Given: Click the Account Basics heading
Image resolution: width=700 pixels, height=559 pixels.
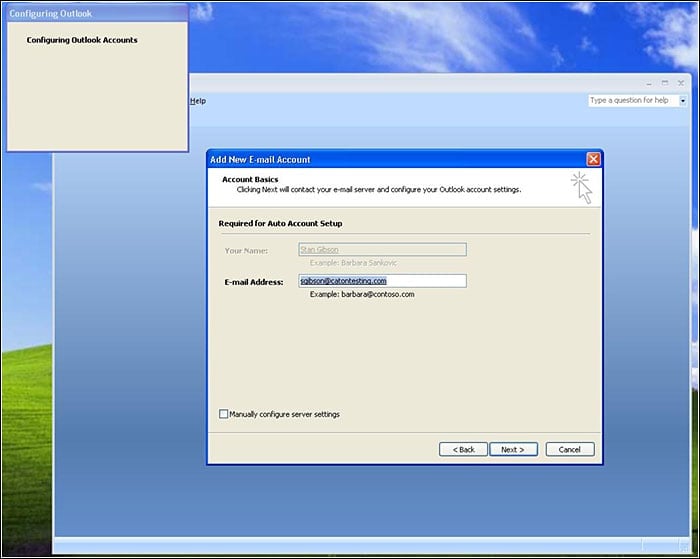Looking at the screenshot, I should tap(250, 179).
